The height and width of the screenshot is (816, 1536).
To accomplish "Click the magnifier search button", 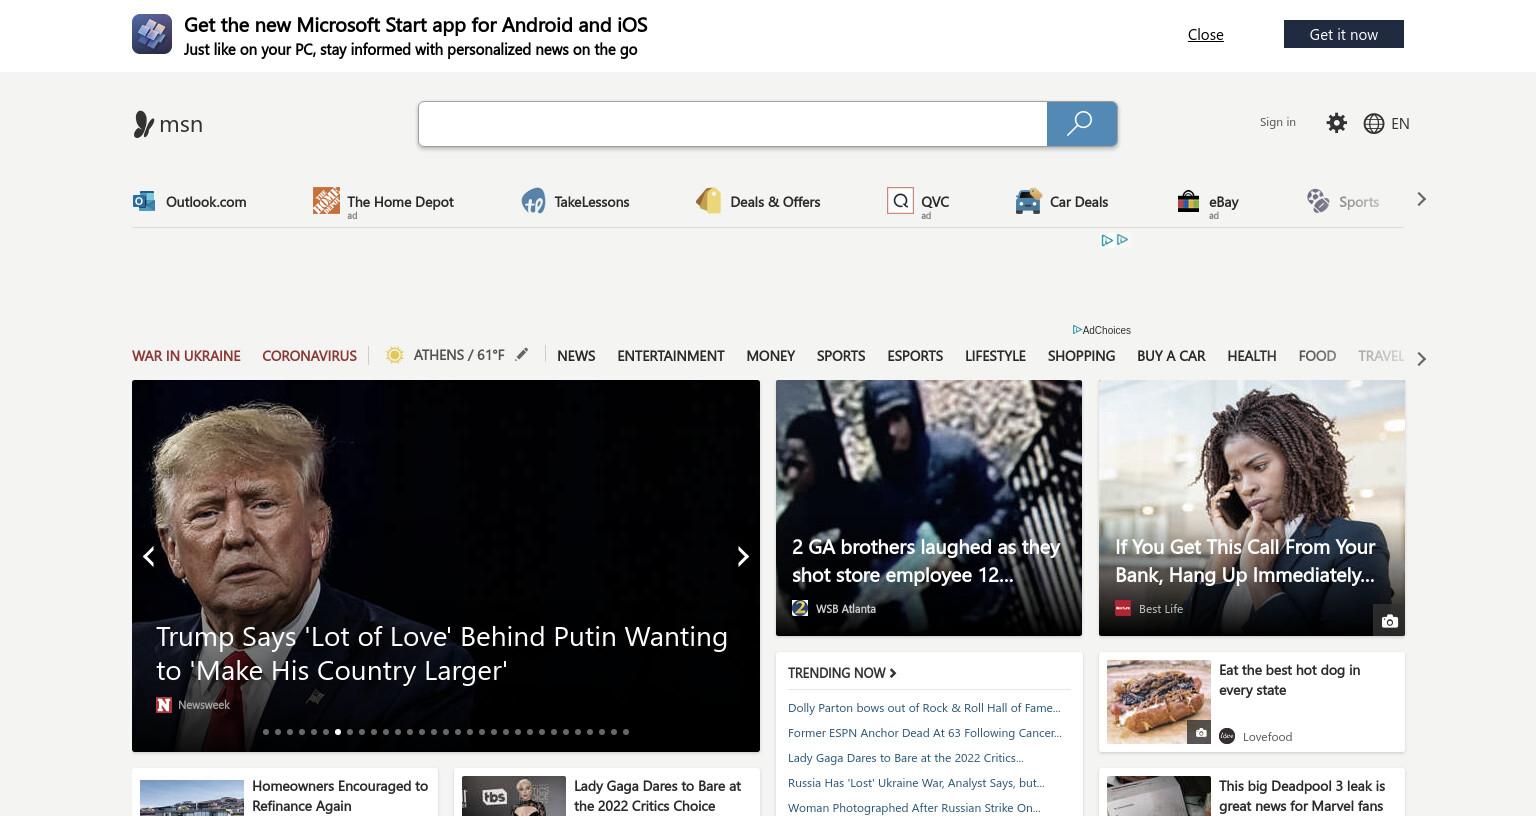I will 1081,124.
